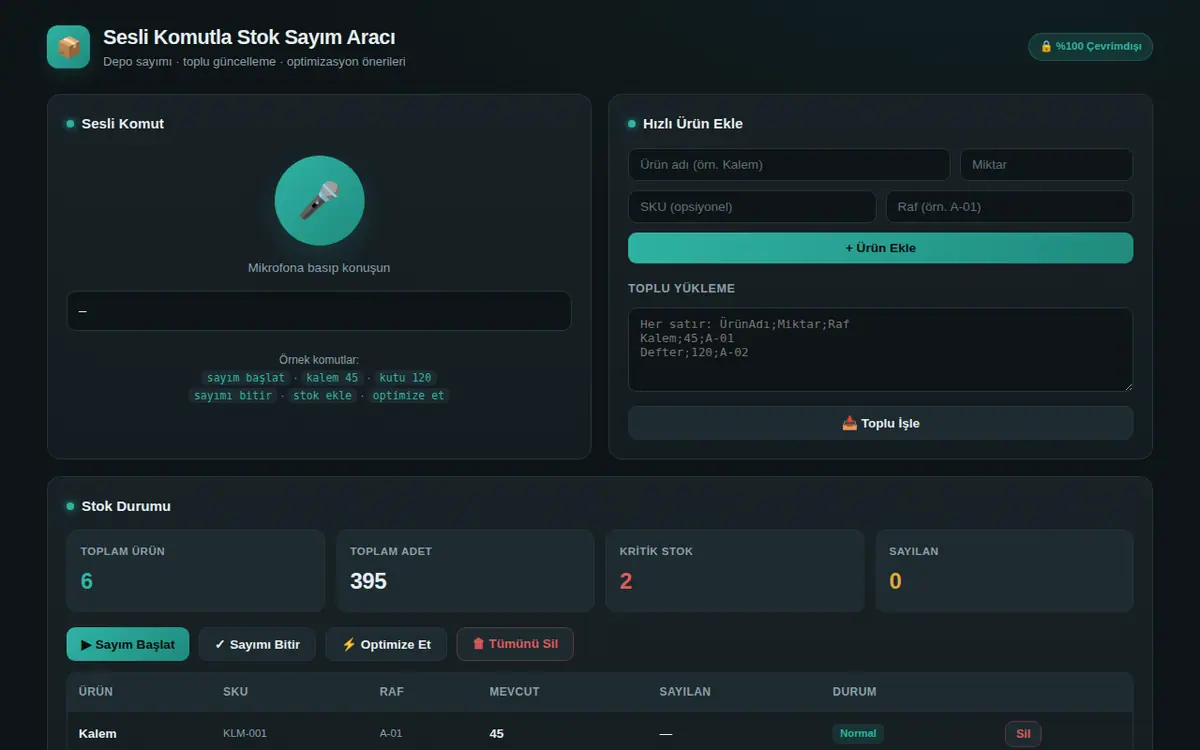
Task: Click the Sayılan stat card
Action: pyautogui.click(x=1004, y=571)
